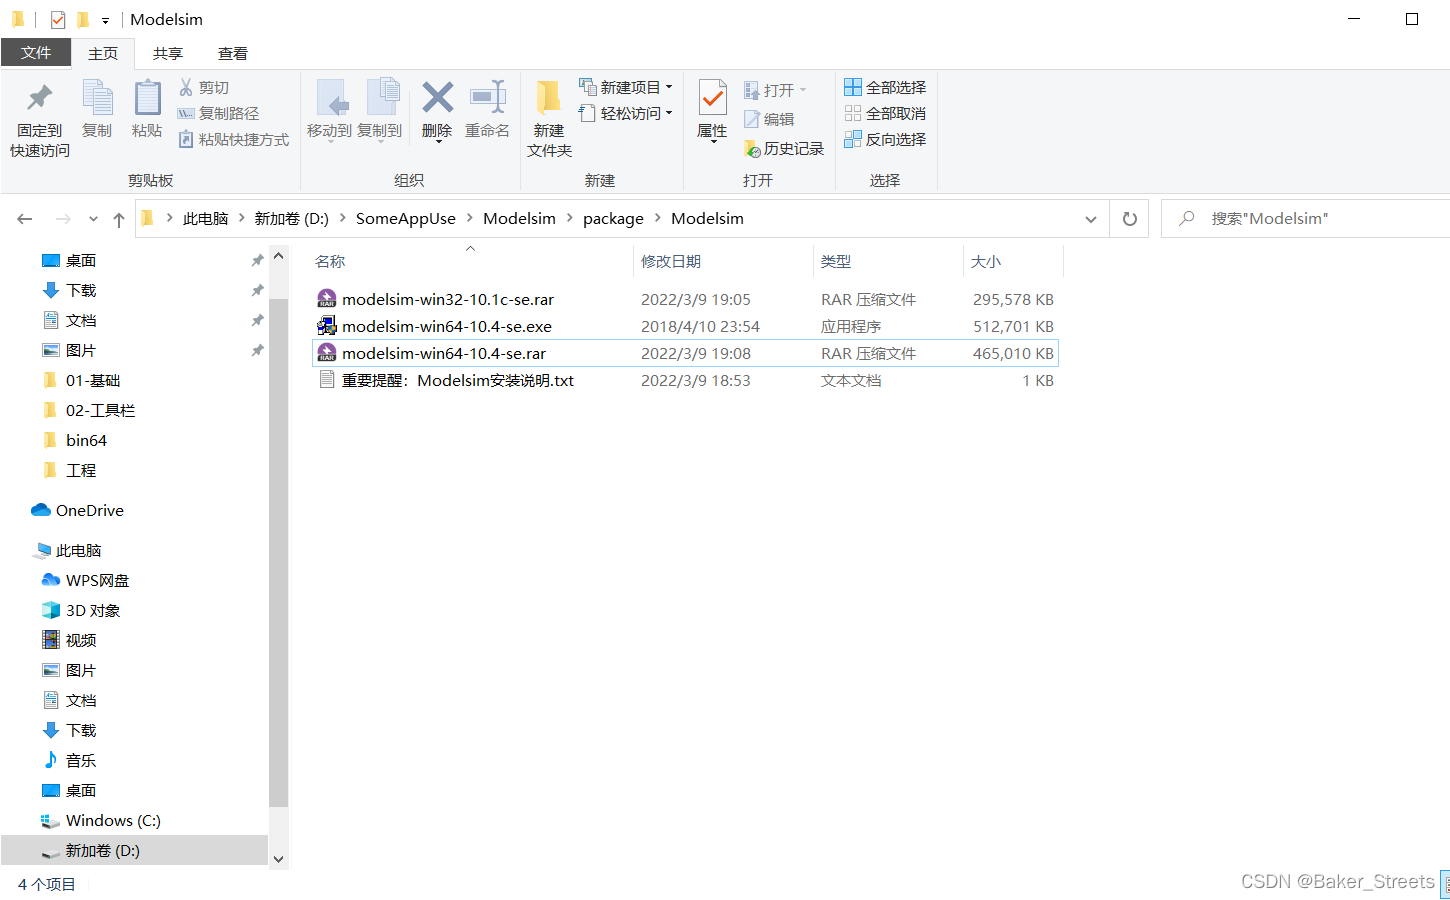Click Select all (全部选择)
The image size is (1450, 900).
pyautogui.click(x=885, y=87)
